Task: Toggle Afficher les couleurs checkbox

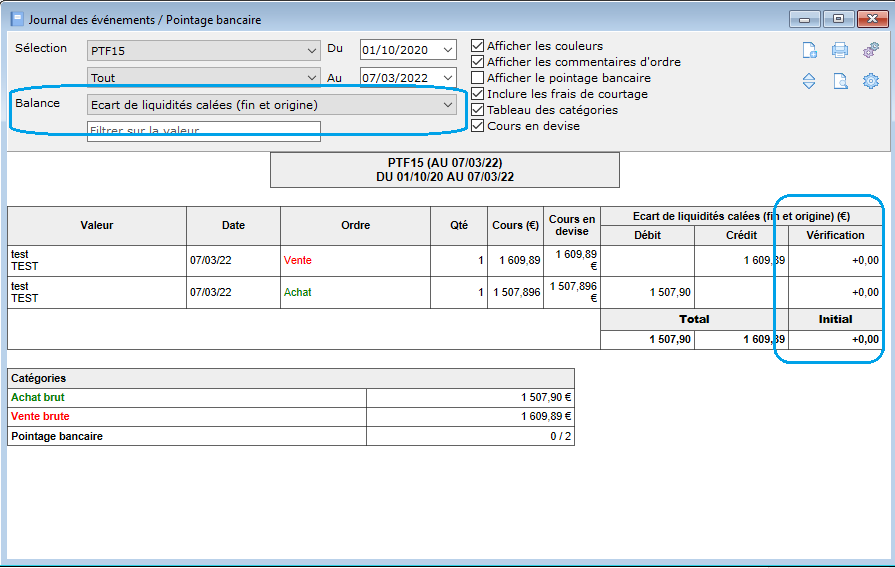Action: (478, 46)
